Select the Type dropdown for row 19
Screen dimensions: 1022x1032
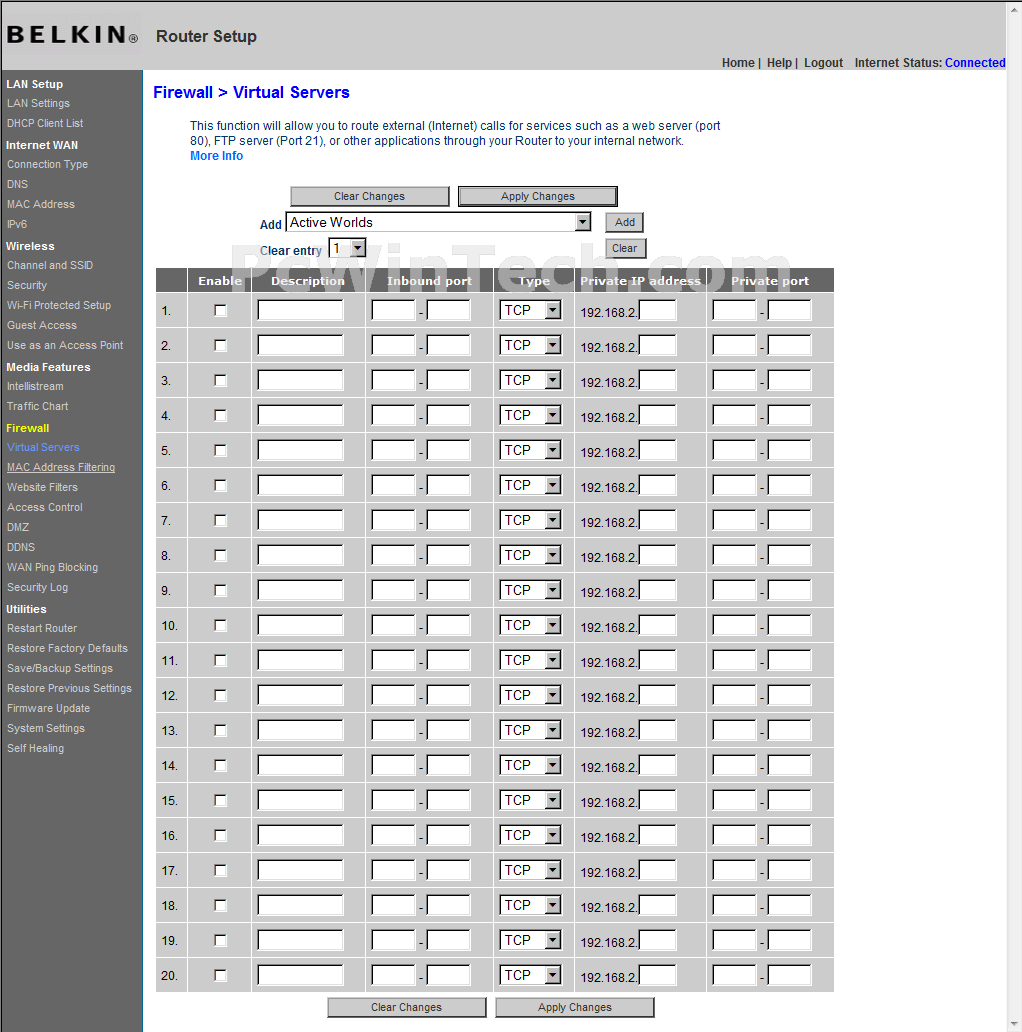point(530,941)
